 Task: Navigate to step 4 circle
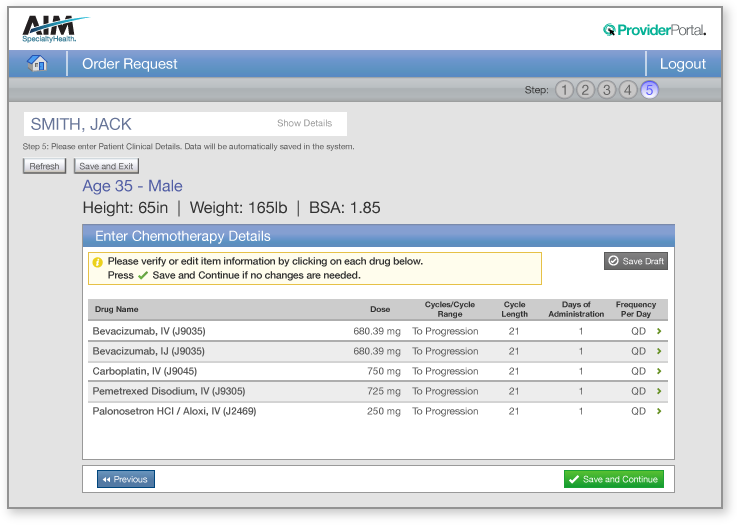click(x=628, y=90)
